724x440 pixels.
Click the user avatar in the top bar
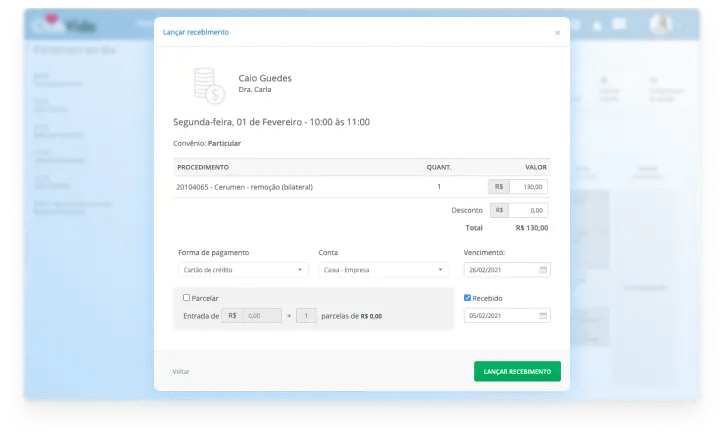(x=660, y=24)
